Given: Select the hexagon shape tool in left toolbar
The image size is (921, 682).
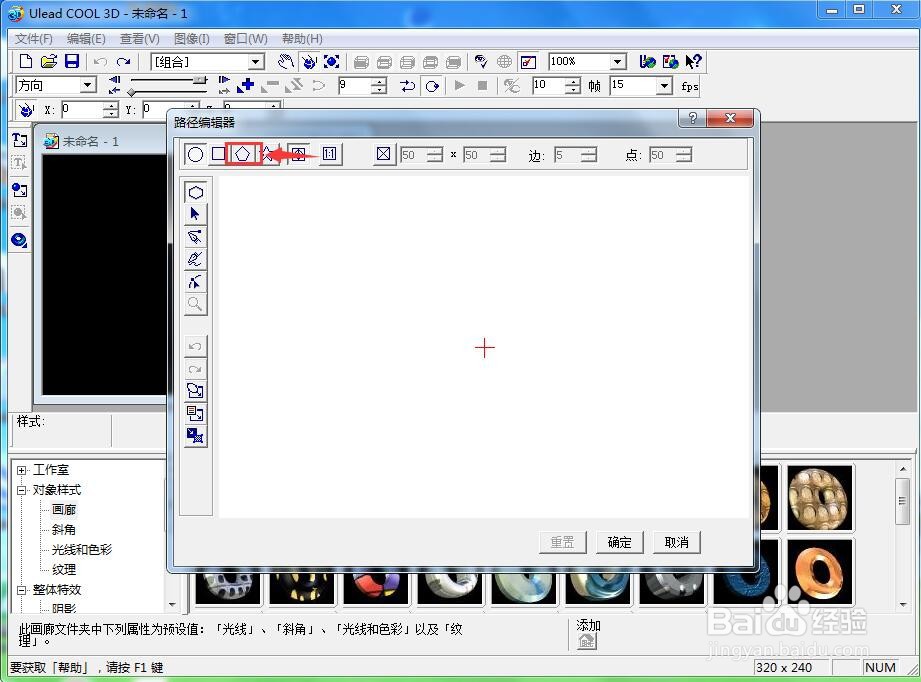Looking at the screenshot, I should click(x=196, y=193).
